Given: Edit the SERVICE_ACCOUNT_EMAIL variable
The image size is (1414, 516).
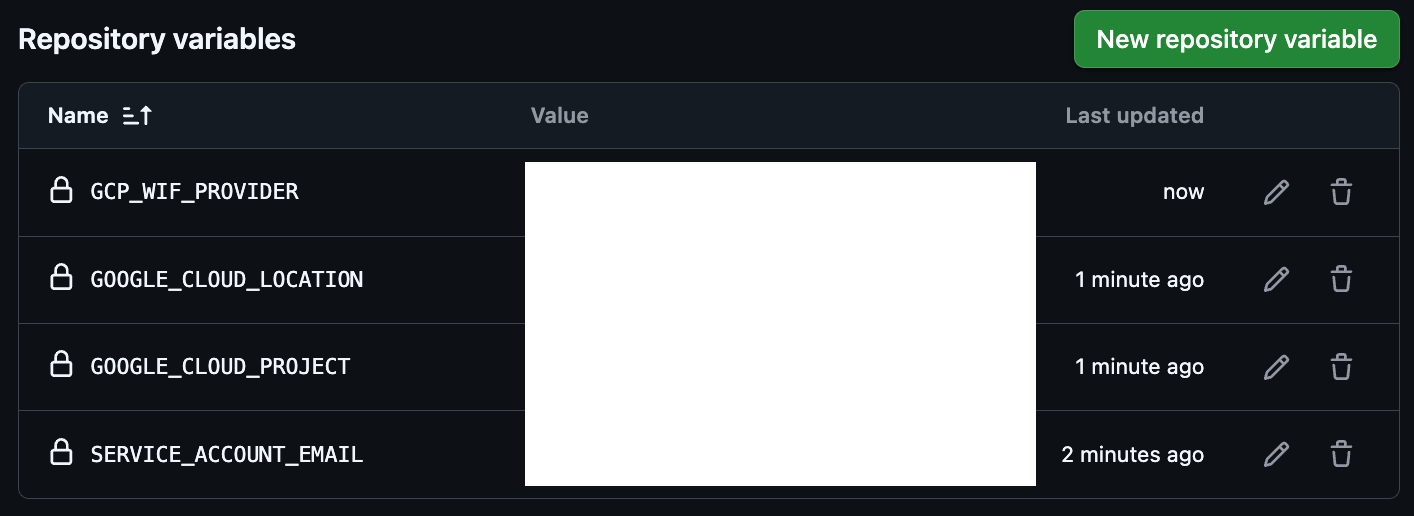Looking at the screenshot, I should tap(1276, 455).
